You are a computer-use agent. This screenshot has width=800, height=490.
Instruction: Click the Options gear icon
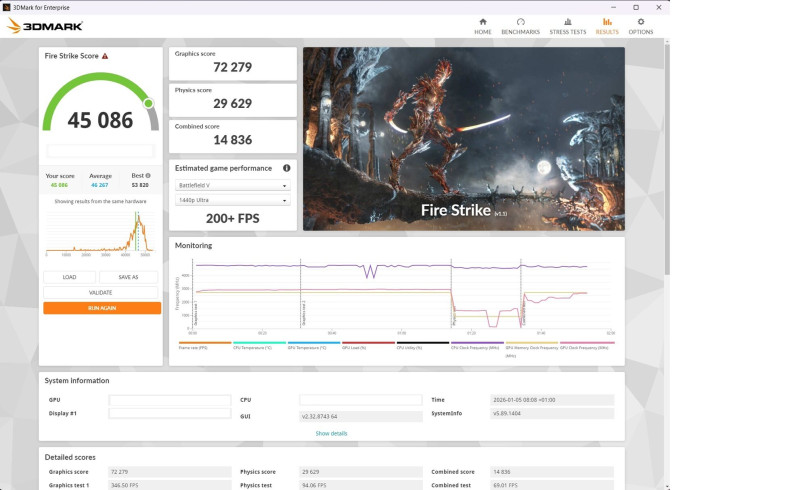pos(640,22)
